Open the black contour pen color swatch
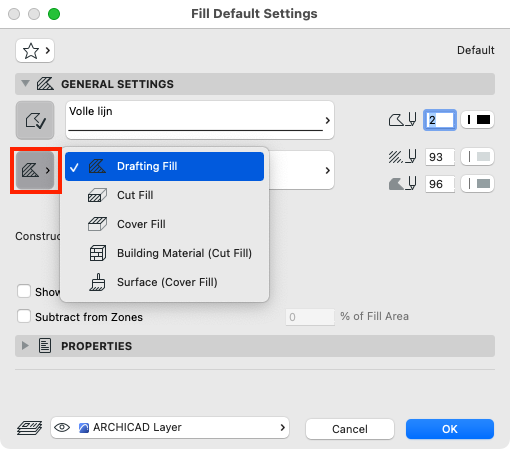This screenshot has width=510, height=449. [477, 120]
